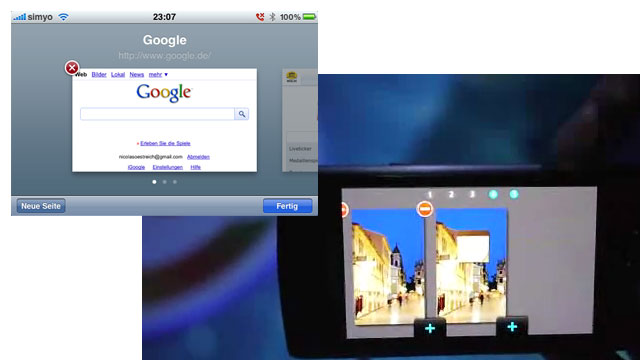Click the first teal circle indicator
This screenshot has height=360, width=640.
point(493,194)
